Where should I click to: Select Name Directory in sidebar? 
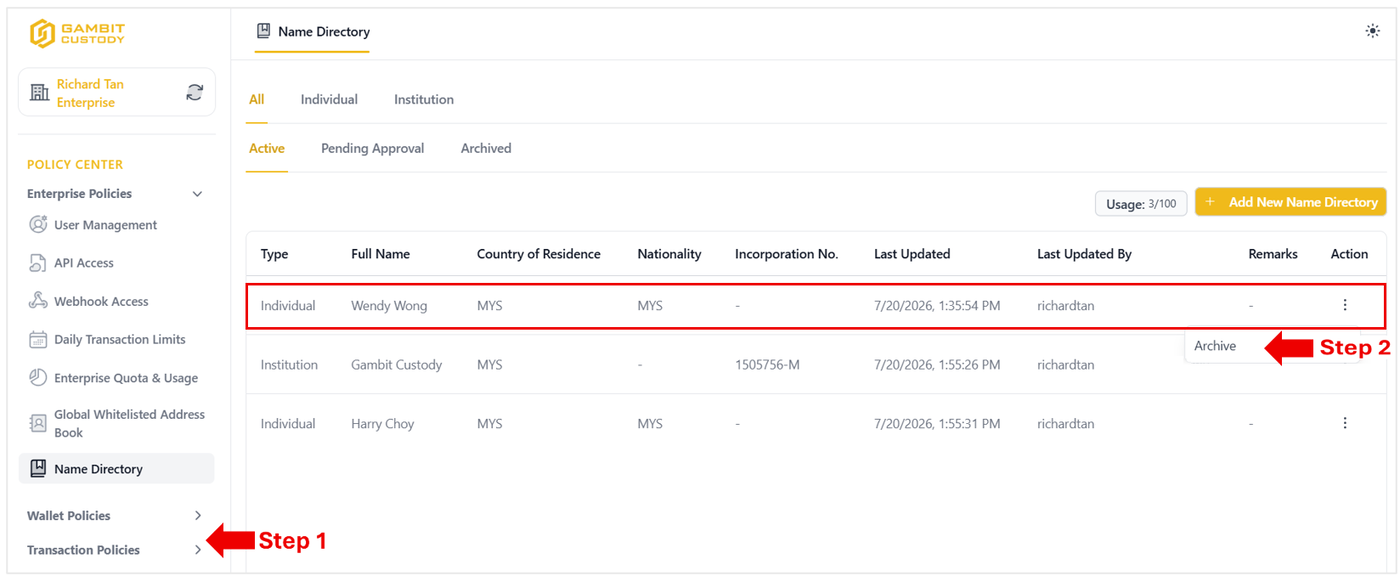point(116,469)
